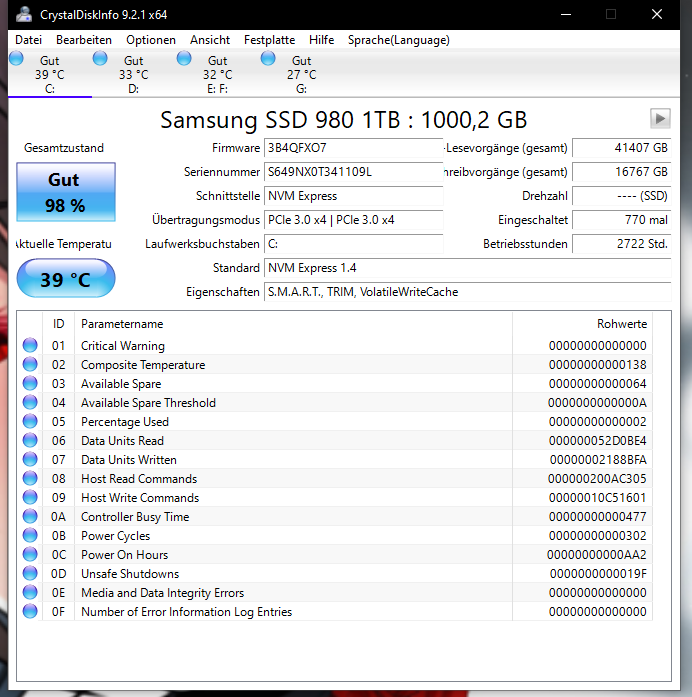The image size is (692, 697).
Task: Click the Schnittstelle field NVM Express
Action: [x=354, y=196]
